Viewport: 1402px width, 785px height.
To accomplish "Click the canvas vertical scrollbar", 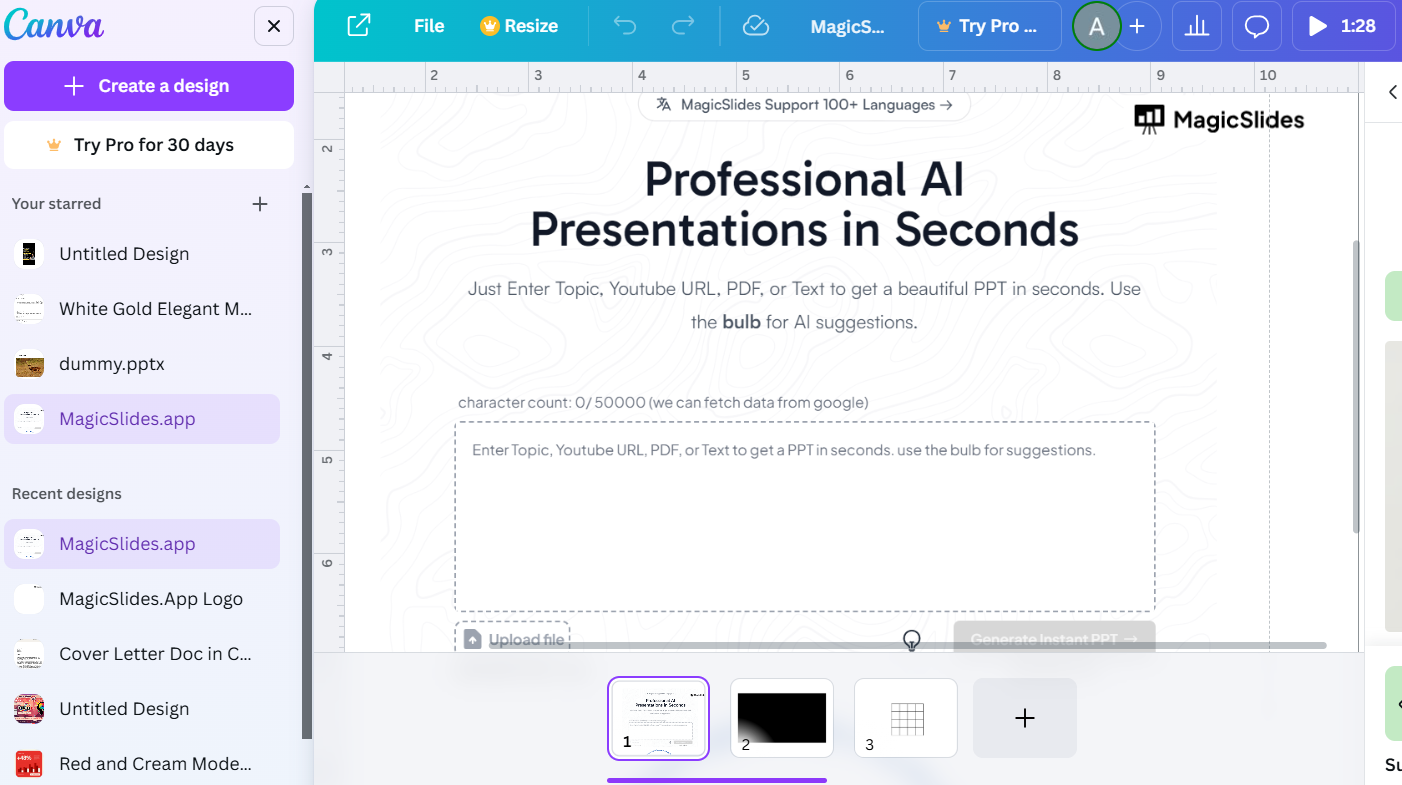I will pos(1356,386).
